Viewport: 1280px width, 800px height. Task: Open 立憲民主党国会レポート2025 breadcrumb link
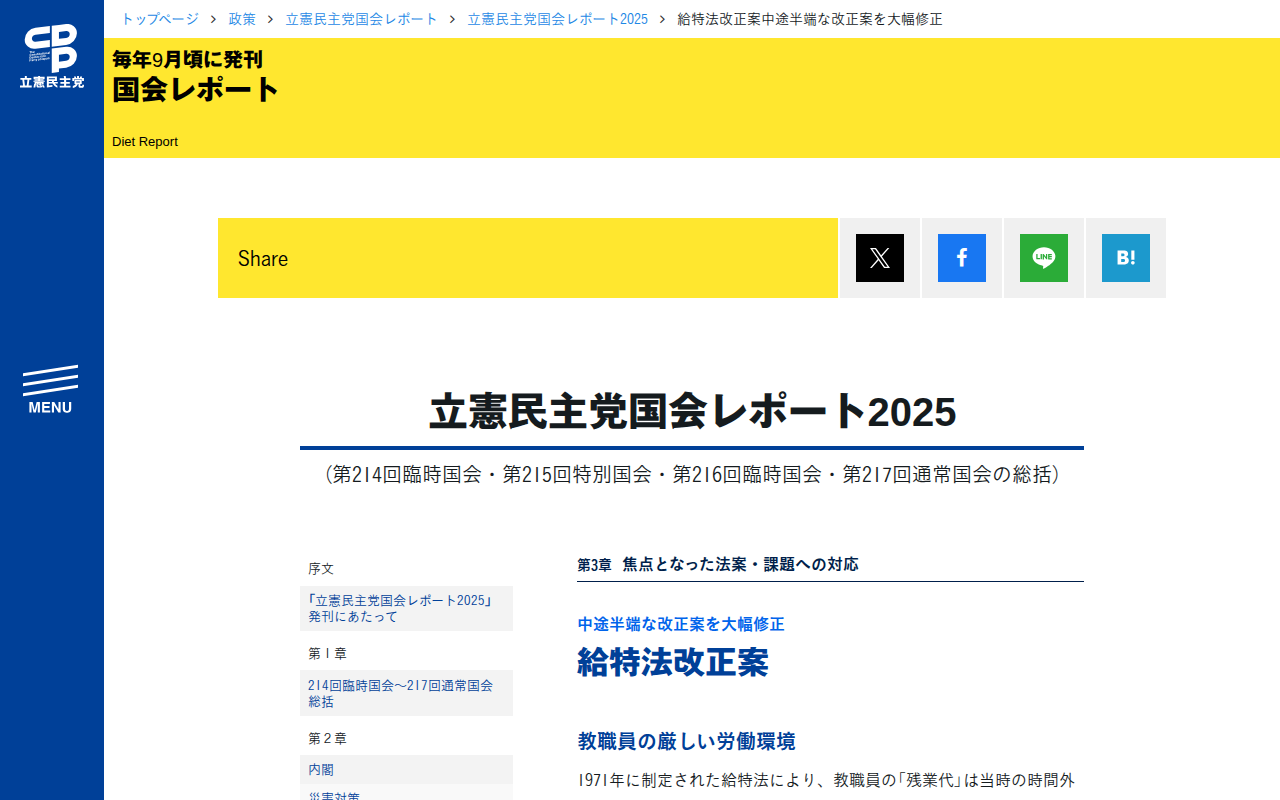click(x=558, y=19)
